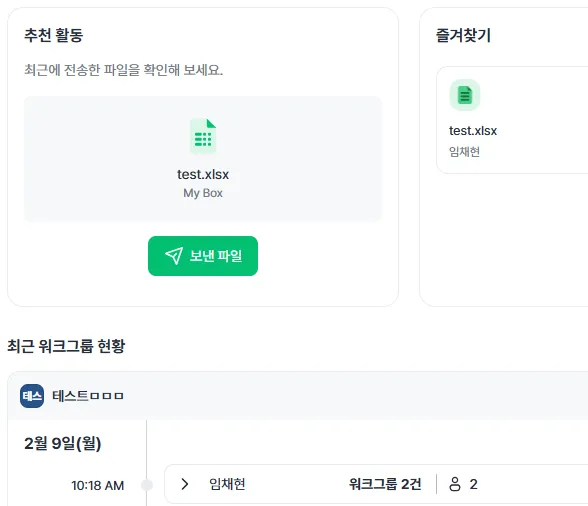
Task: Open the 테스트ㅁㅁㅁ workgroup header
Action: tap(88, 396)
